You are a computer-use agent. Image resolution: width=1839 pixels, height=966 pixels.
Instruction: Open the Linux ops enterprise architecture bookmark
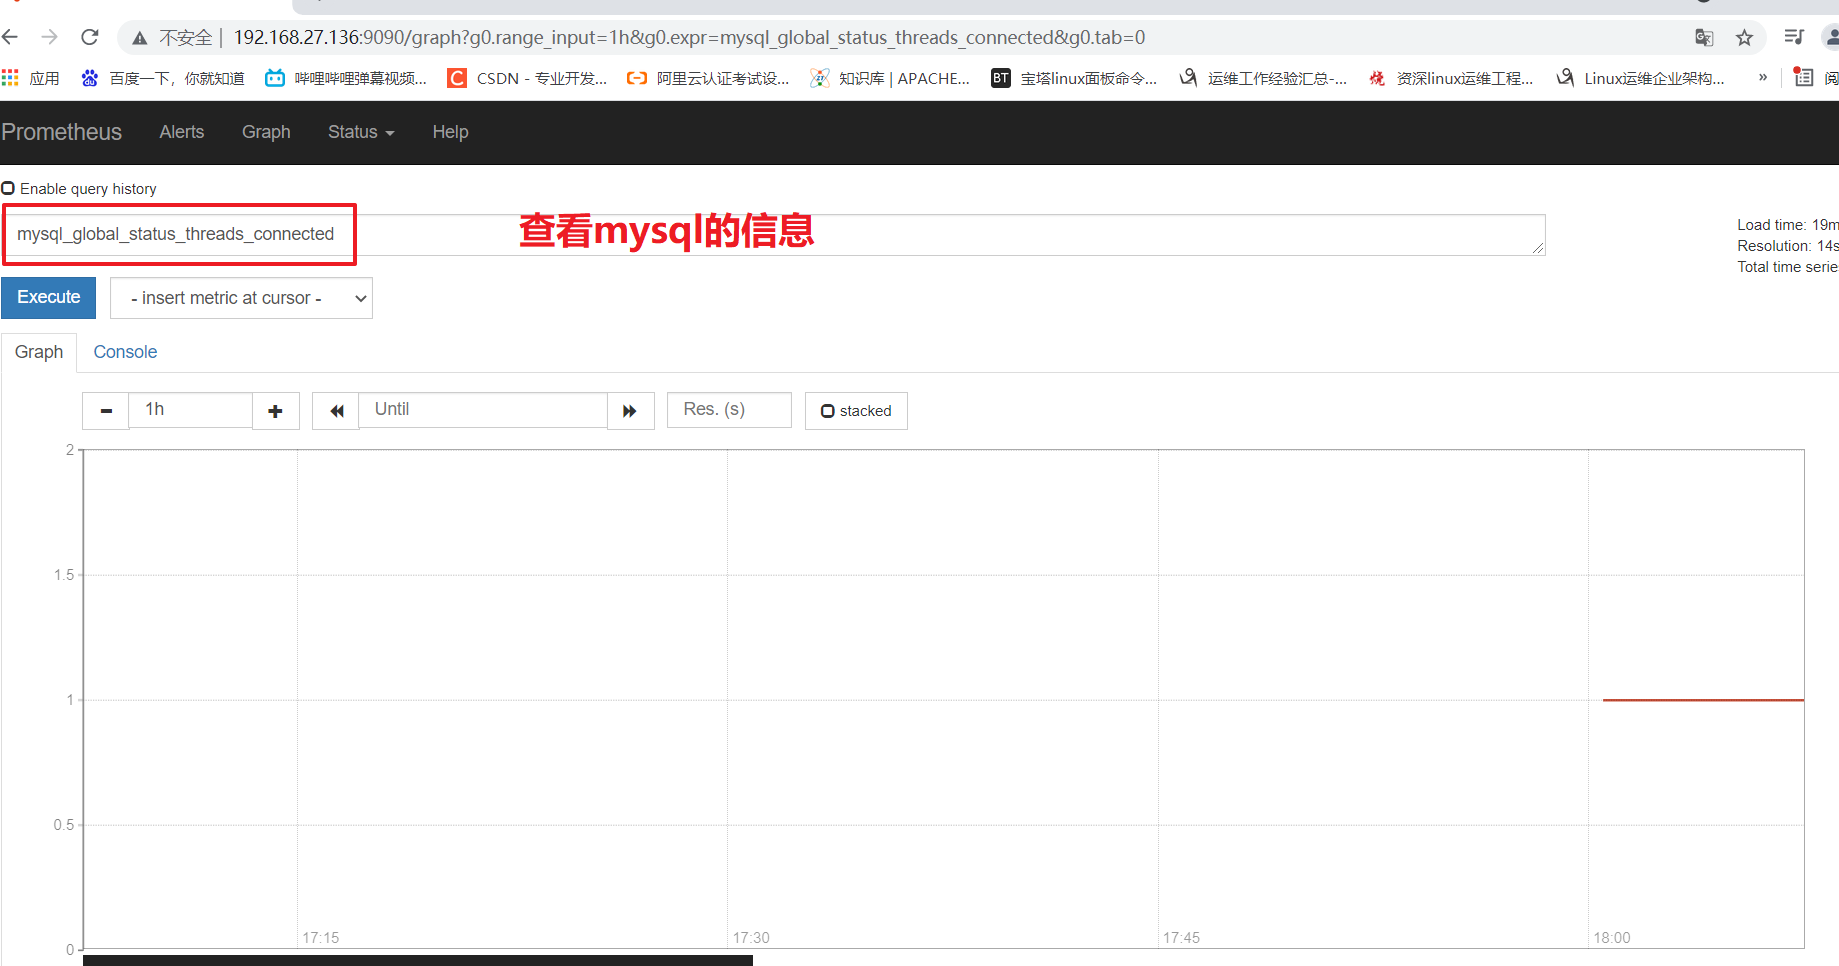pos(1640,78)
